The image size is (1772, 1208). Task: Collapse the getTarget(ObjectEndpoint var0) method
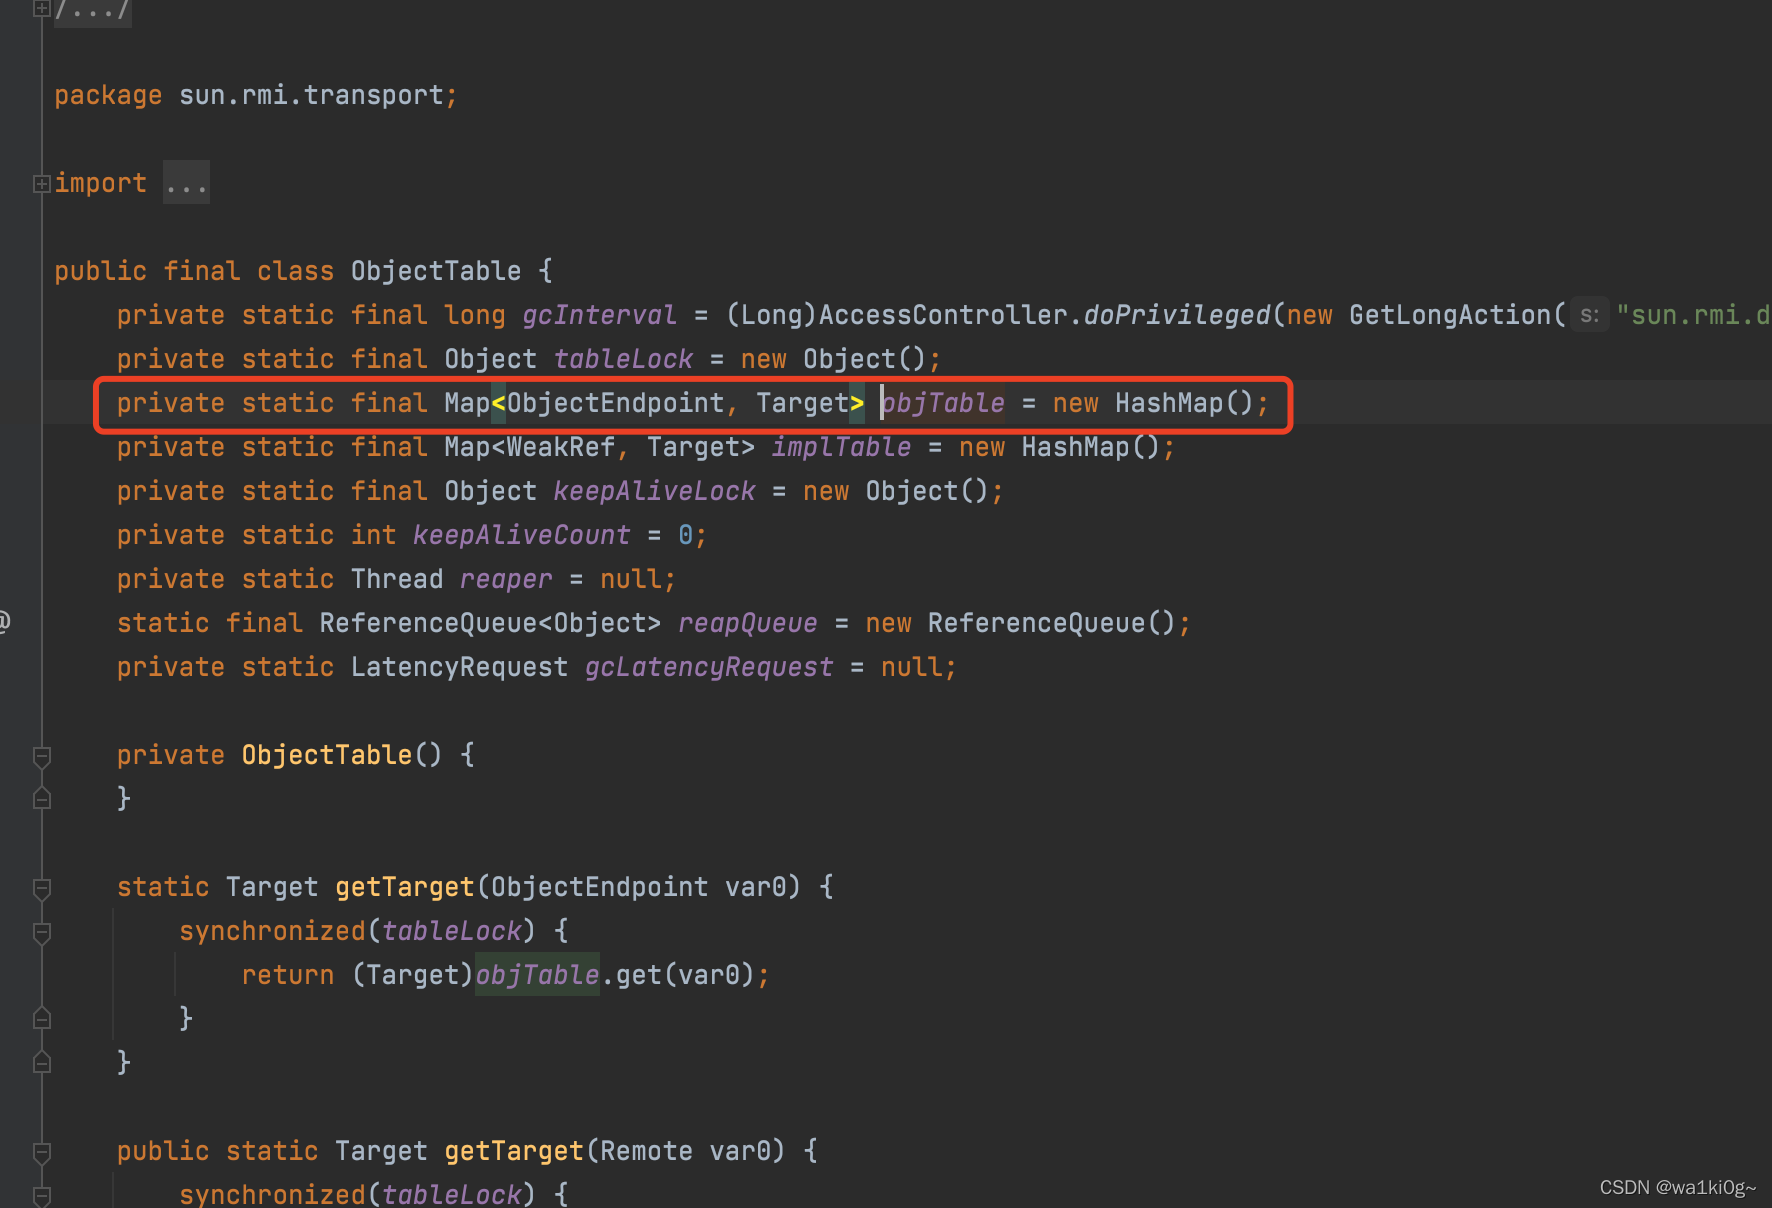pos(42,888)
